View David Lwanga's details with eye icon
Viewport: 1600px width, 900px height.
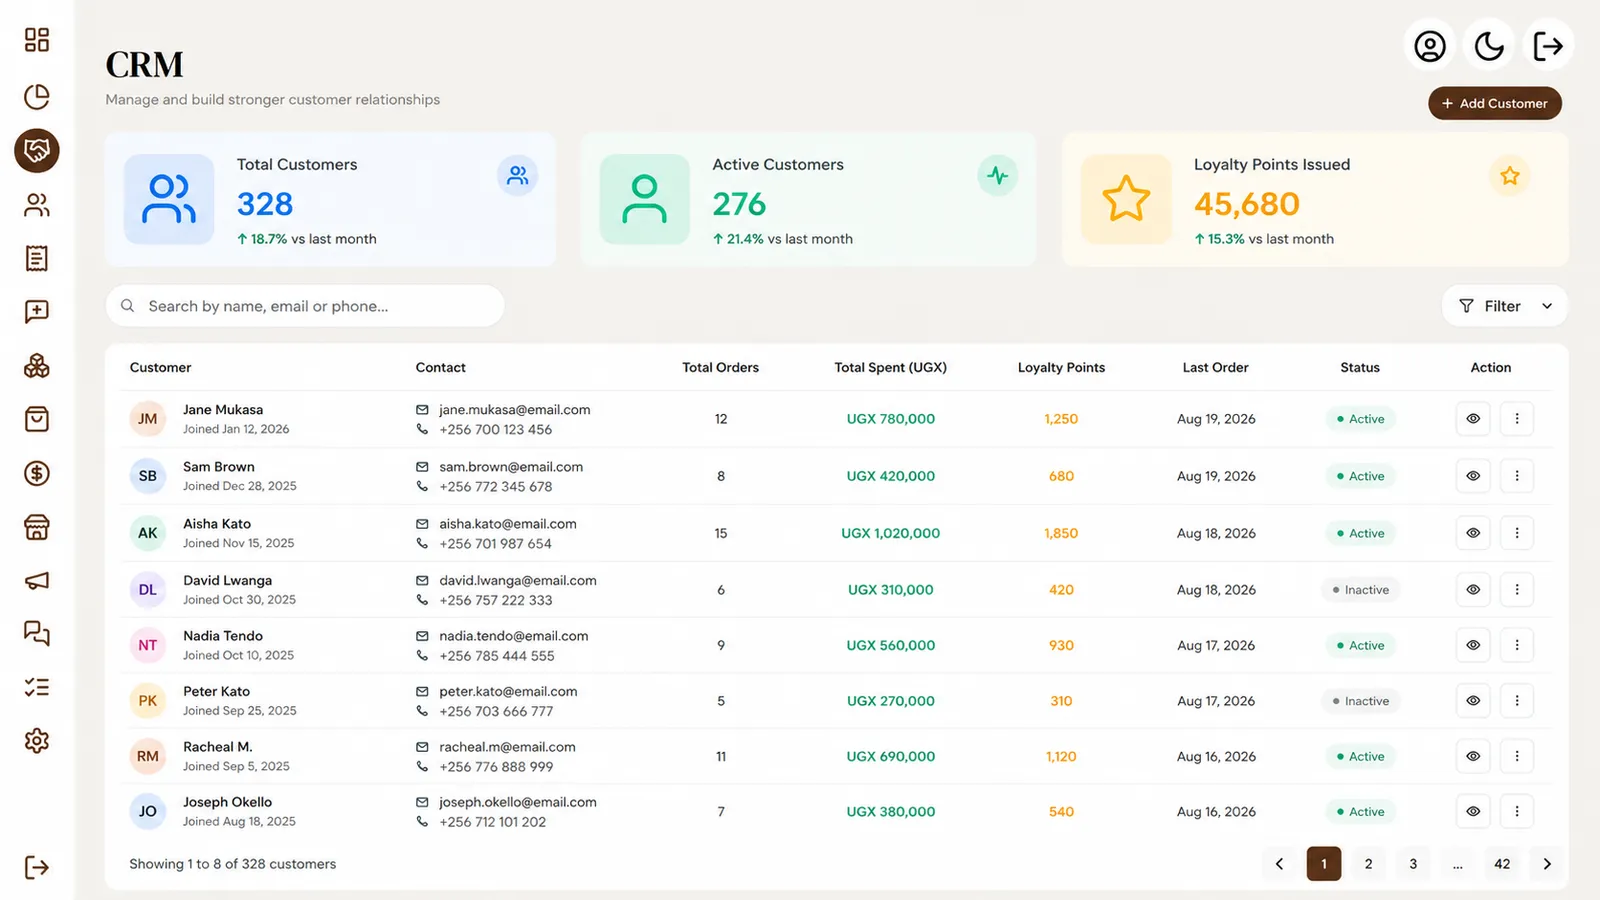[x=1473, y=590]
